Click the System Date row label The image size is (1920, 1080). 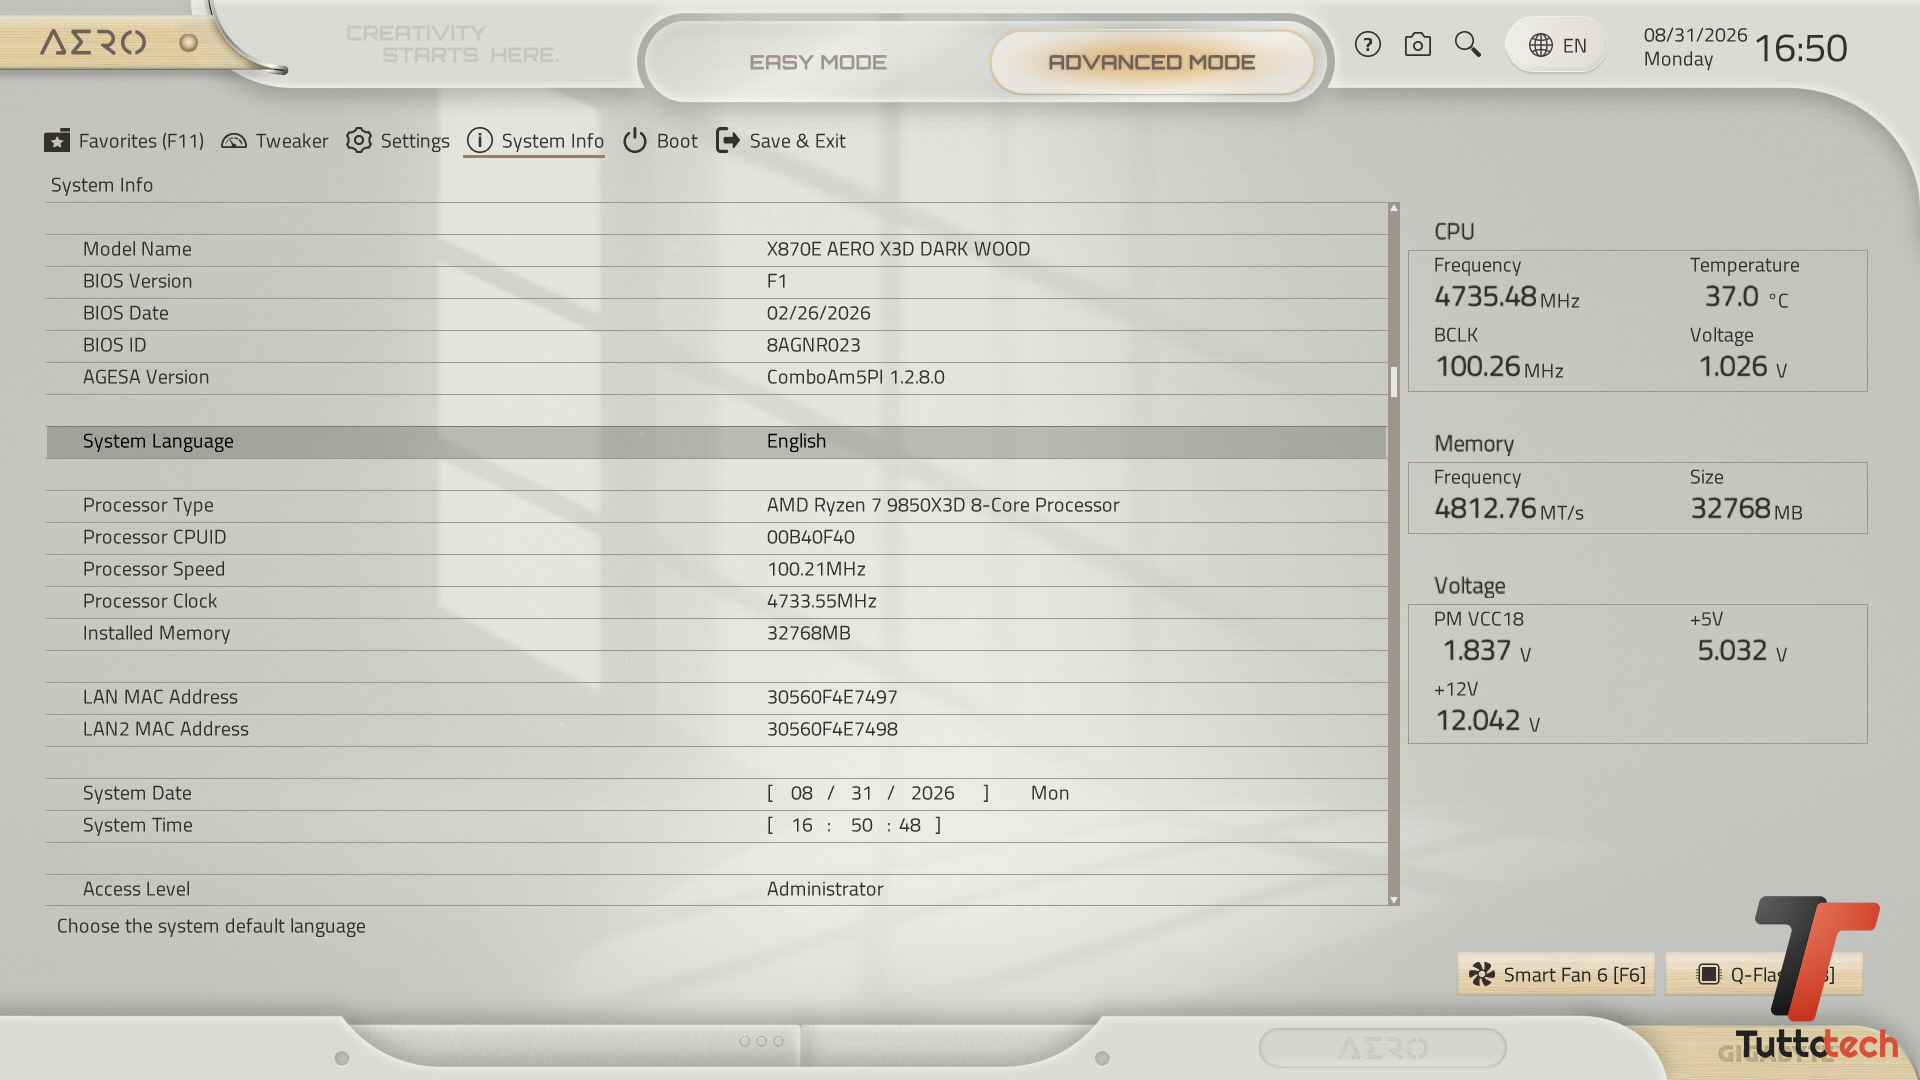[x=137, y=793]
